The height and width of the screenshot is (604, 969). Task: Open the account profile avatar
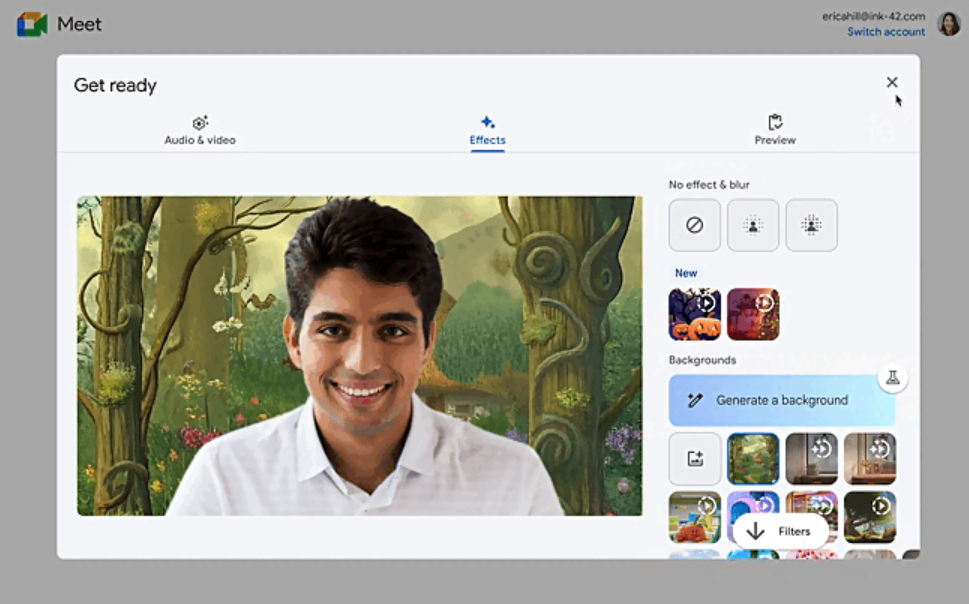[948, 23]
